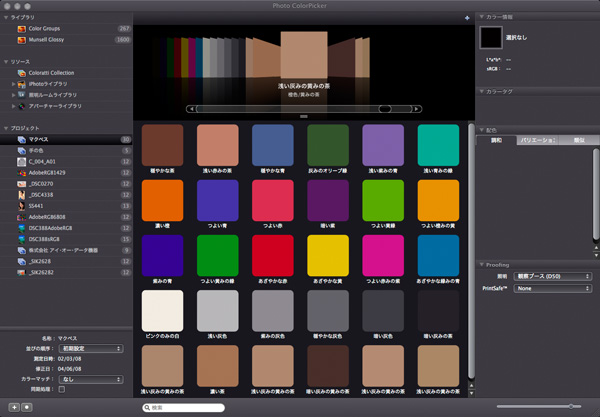The height and width of the screenshot is (417, 600).
Task: Pick the 濃い橙 orange color swatch
Action: 162,200
